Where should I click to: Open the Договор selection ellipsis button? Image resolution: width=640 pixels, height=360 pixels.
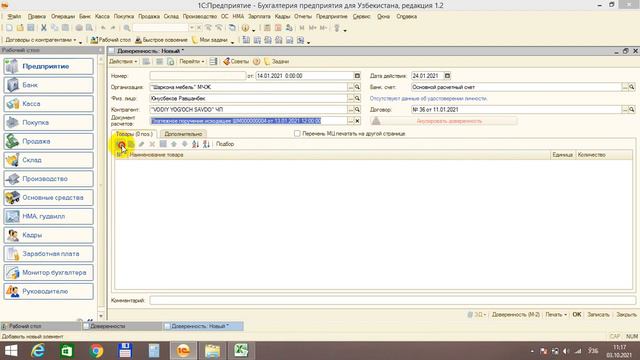click(625, 109)
